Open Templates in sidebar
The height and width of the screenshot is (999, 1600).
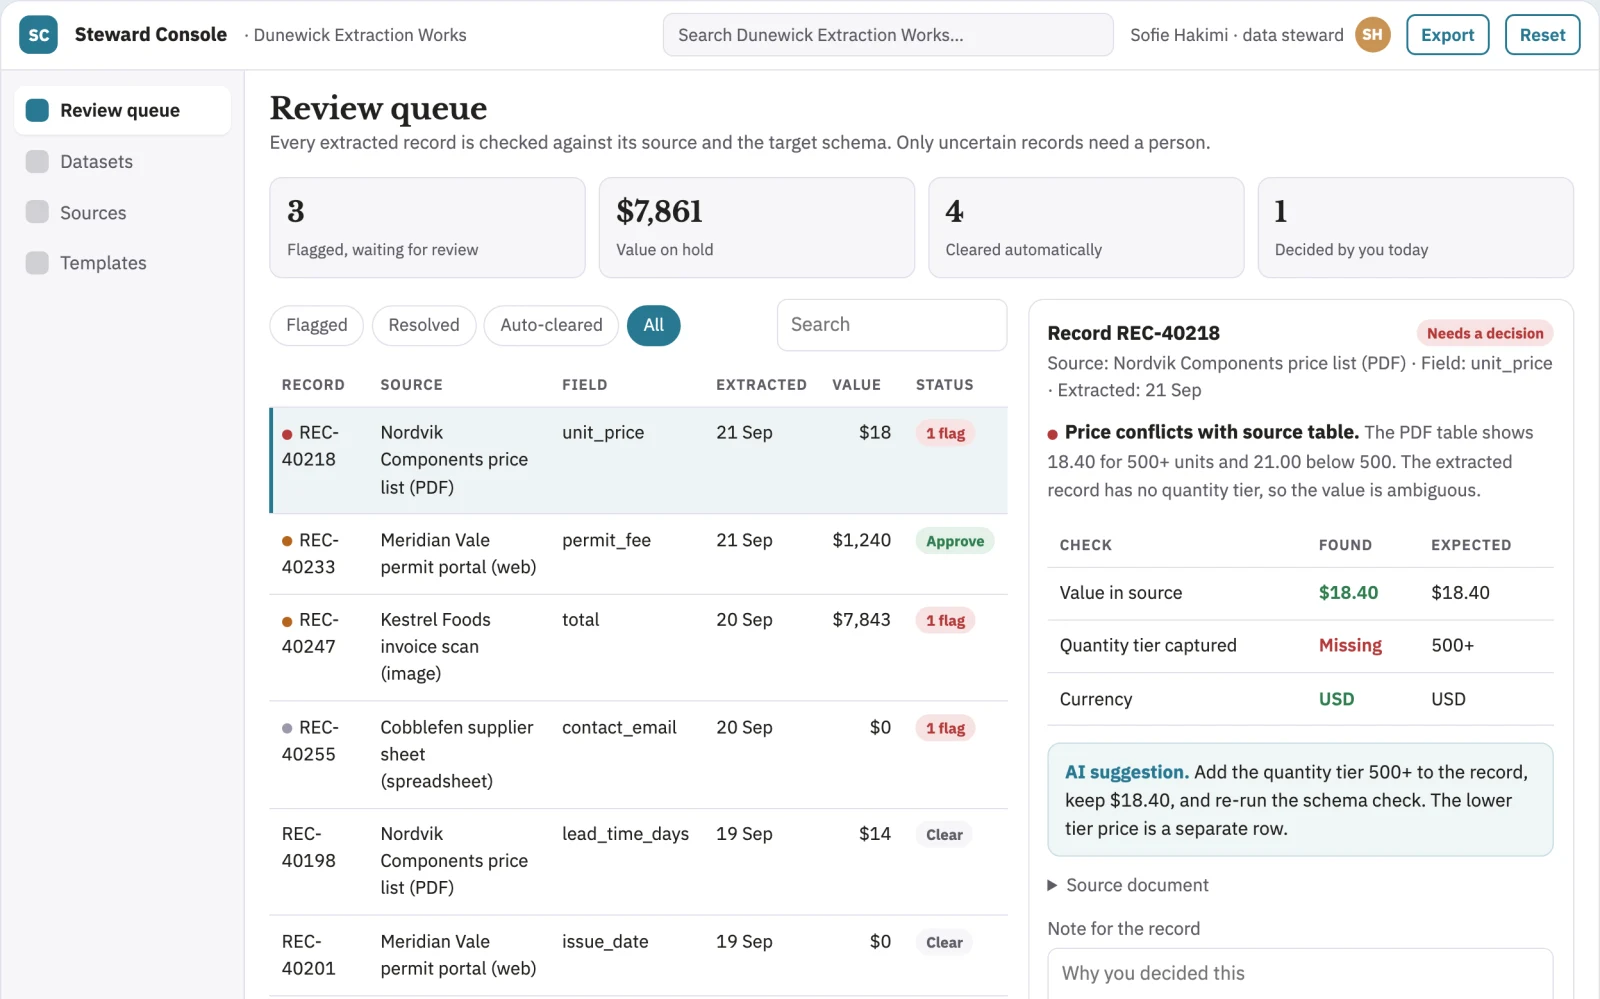click(x=122, y=263)
